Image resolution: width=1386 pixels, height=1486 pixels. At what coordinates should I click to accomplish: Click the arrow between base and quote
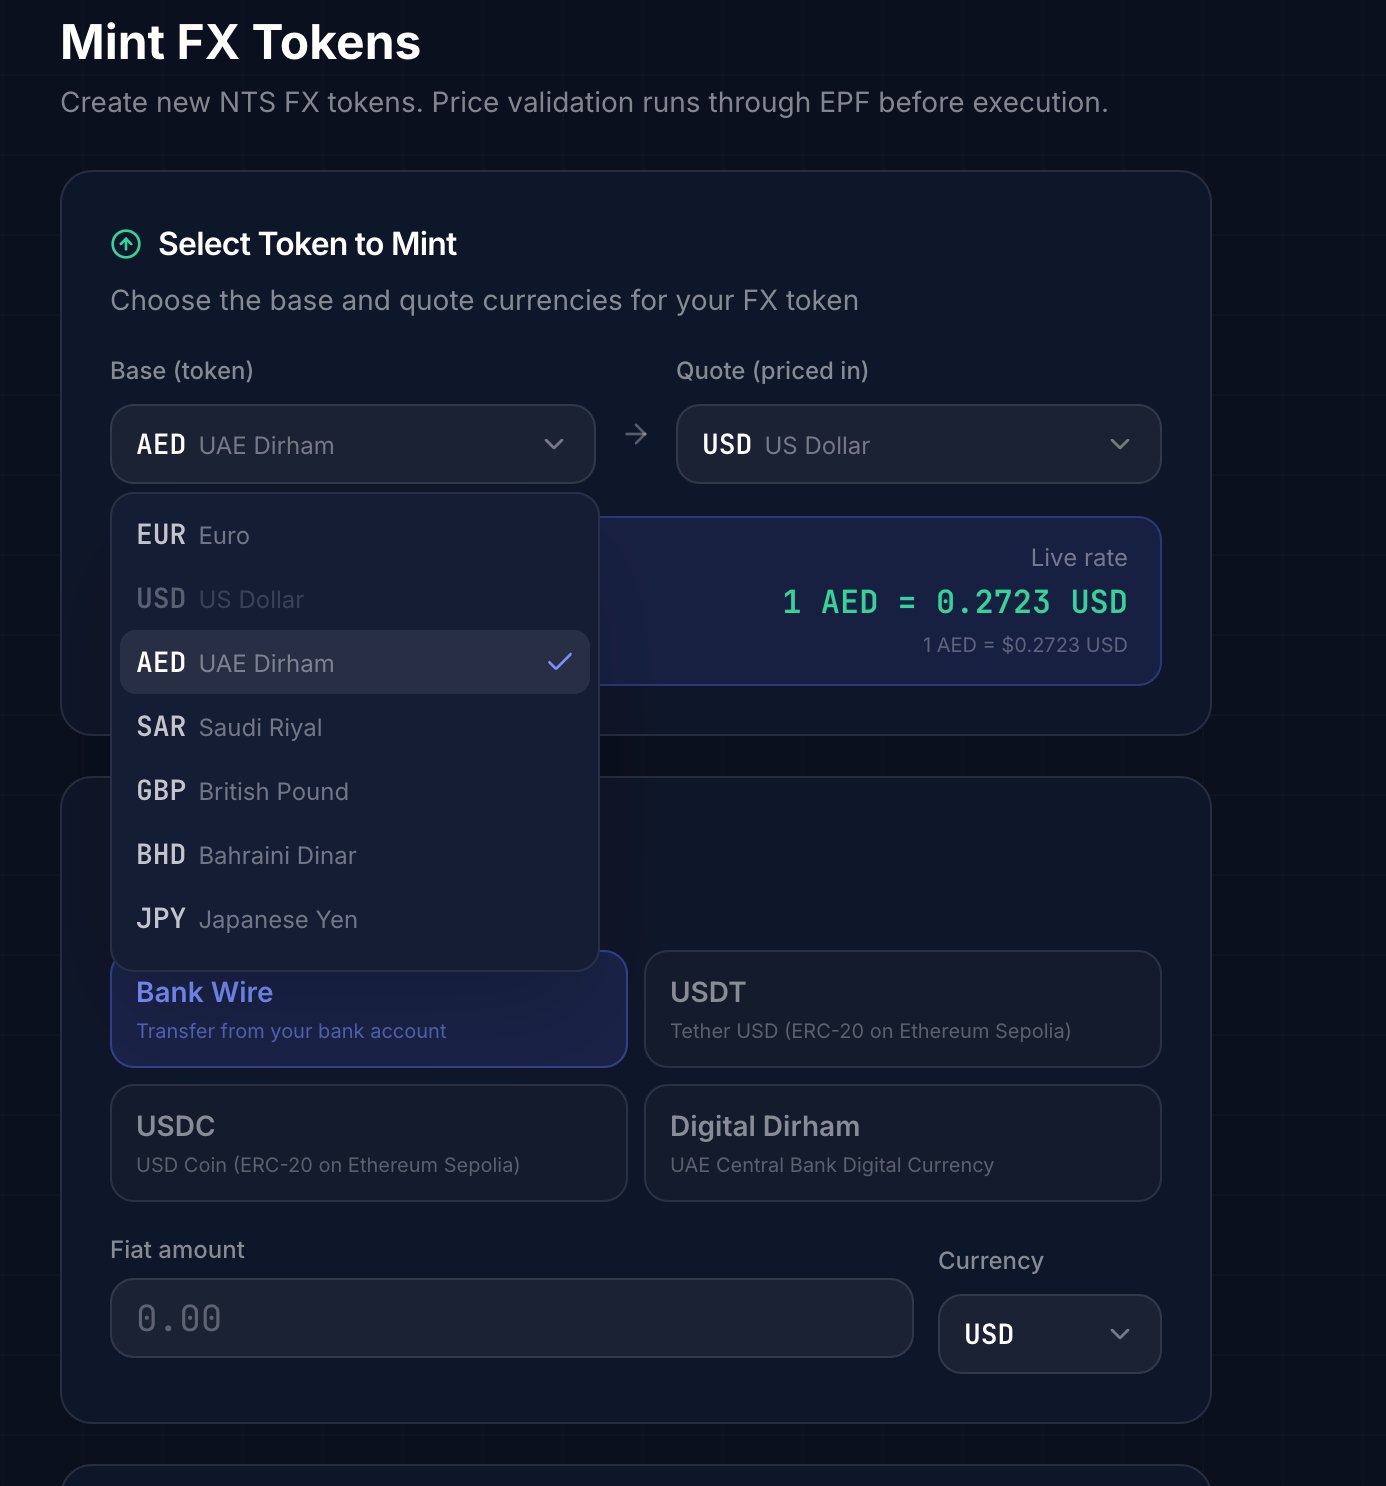pos(636,434)
